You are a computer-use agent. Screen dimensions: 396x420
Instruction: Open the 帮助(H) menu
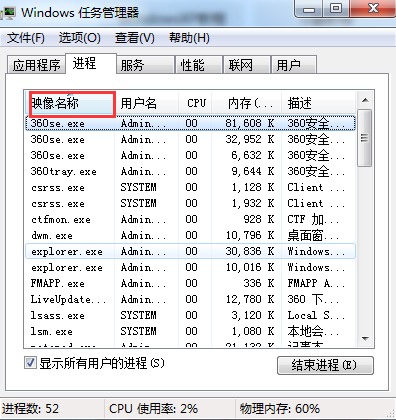(x=189, y=38)
